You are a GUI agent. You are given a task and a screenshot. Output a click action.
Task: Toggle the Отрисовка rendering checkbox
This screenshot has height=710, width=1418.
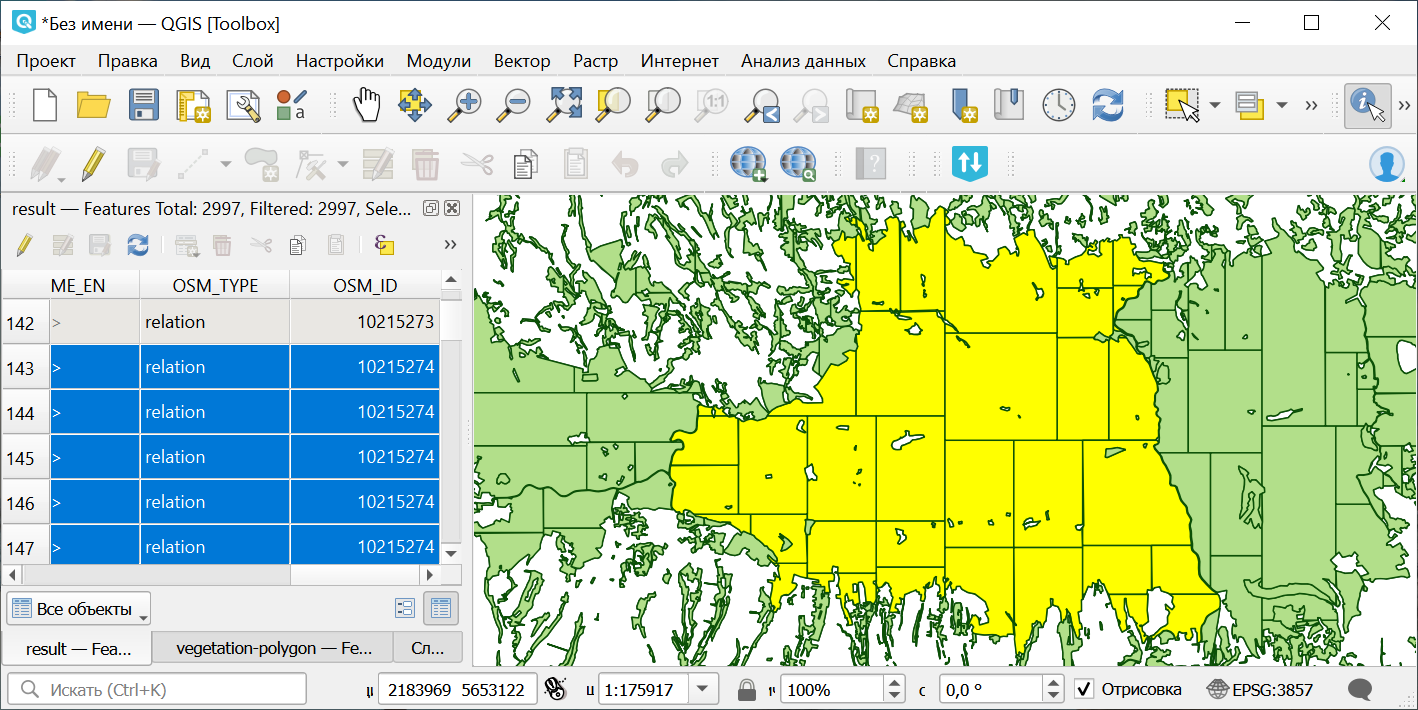coord(1083,689)
